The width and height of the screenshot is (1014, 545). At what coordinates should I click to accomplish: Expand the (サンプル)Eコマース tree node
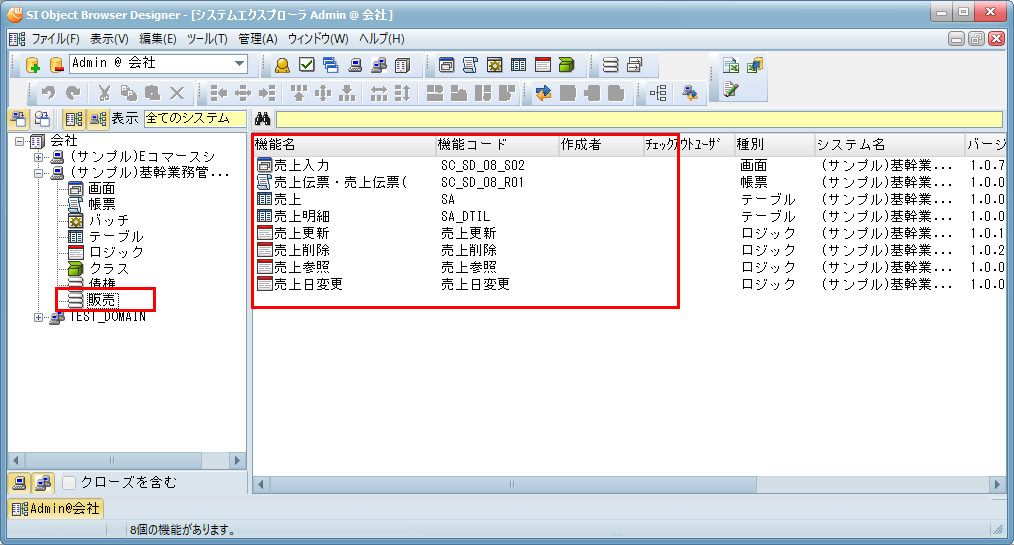[x=38, y=157]
